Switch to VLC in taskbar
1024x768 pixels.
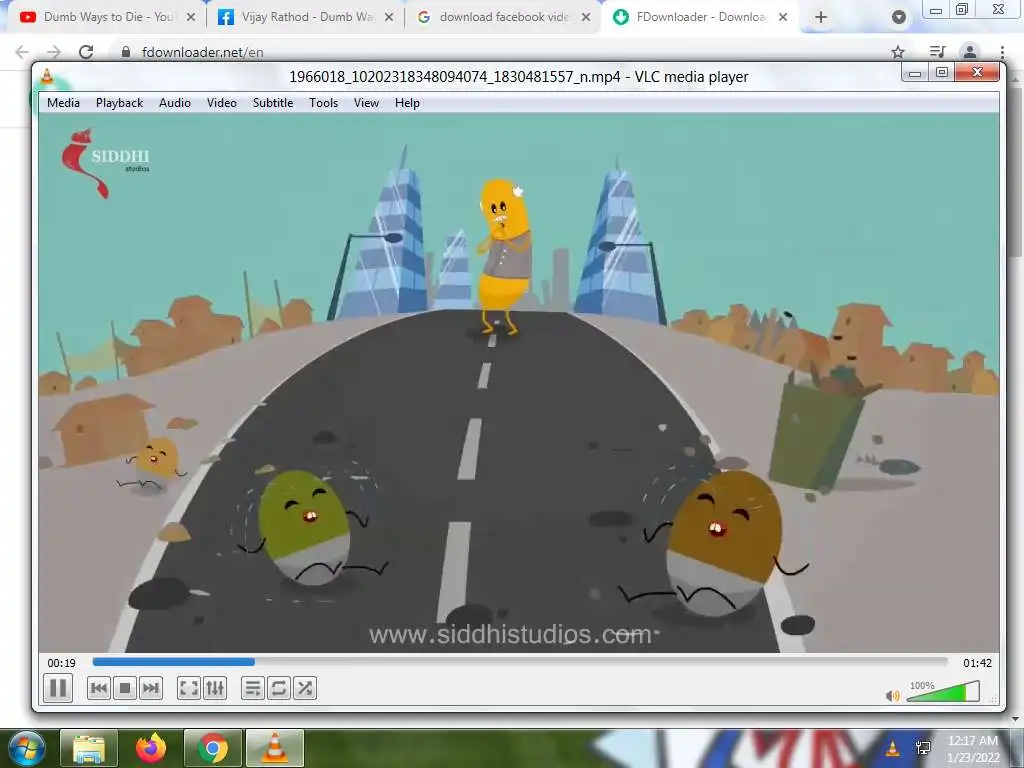(x=275, y=748)
